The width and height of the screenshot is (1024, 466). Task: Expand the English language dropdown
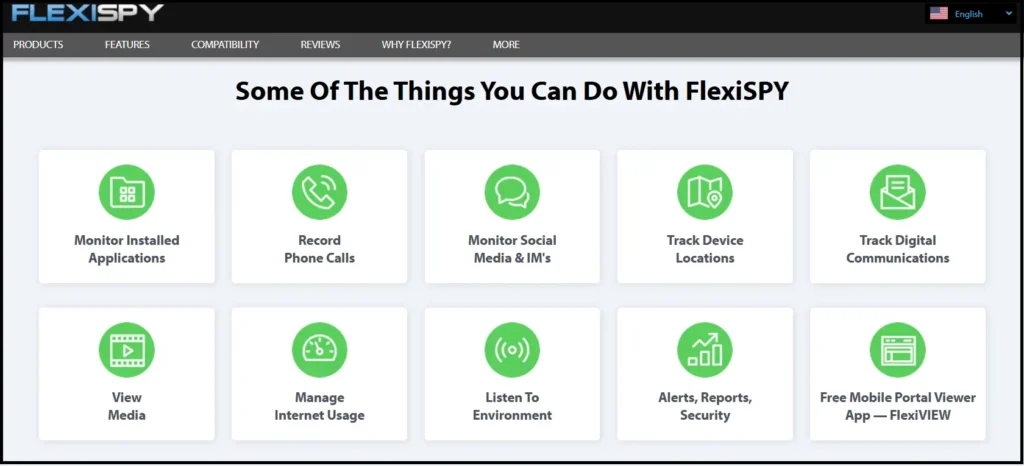point(967,14)
